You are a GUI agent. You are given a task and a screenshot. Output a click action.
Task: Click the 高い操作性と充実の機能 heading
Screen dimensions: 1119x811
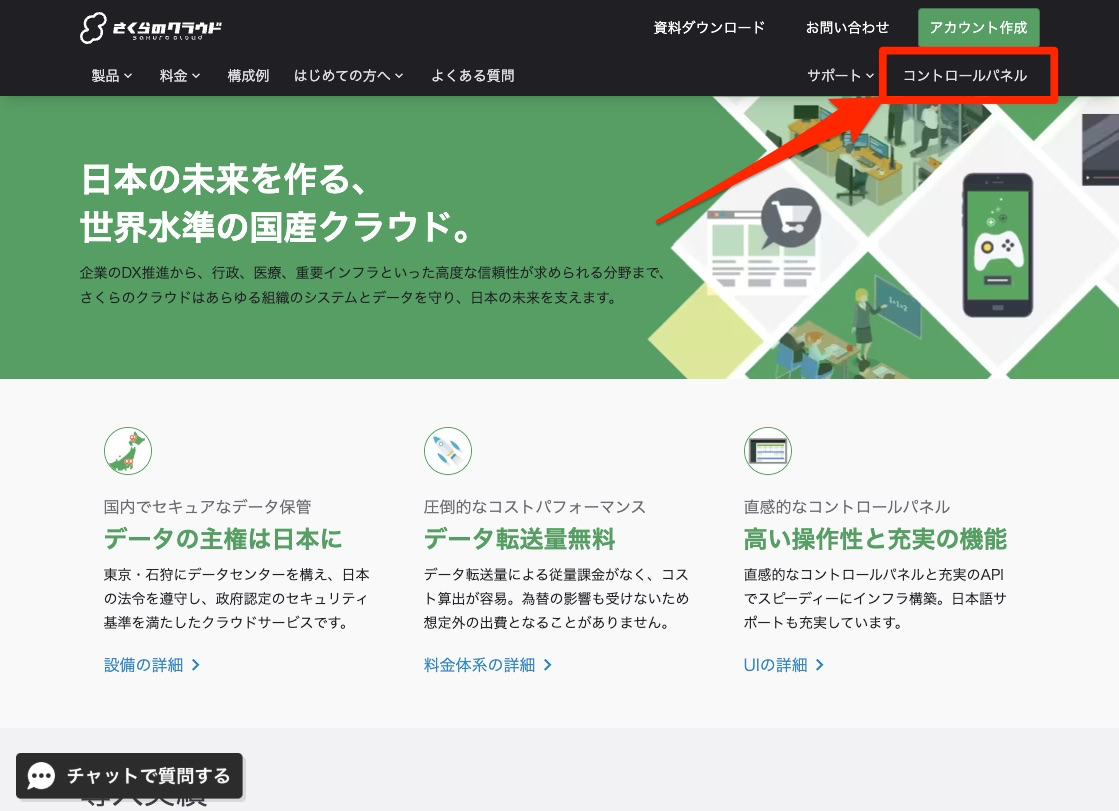pos(875,539)
